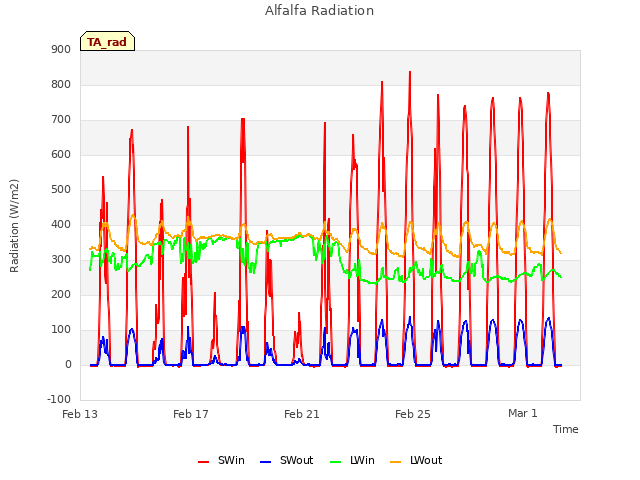Click the 400 y-axis tick label
The image size is (640, 480).
[x=61, y=224]
